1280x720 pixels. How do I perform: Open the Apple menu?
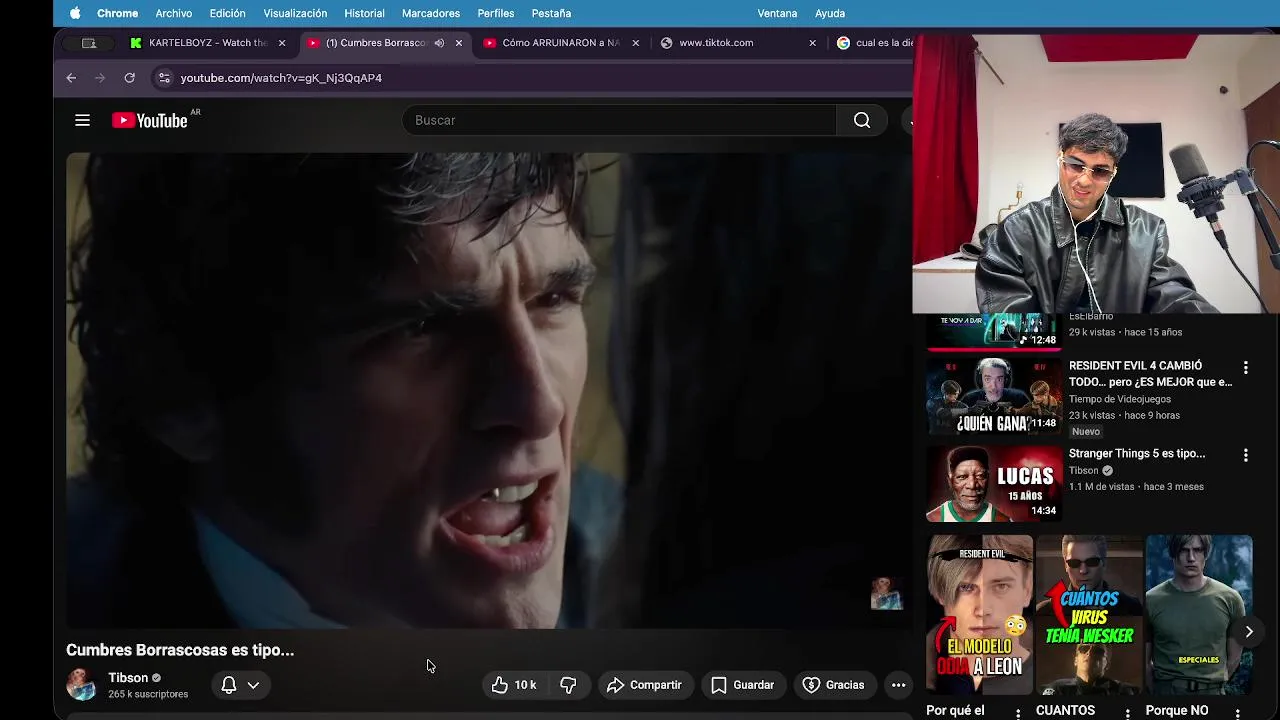(75, 13)
